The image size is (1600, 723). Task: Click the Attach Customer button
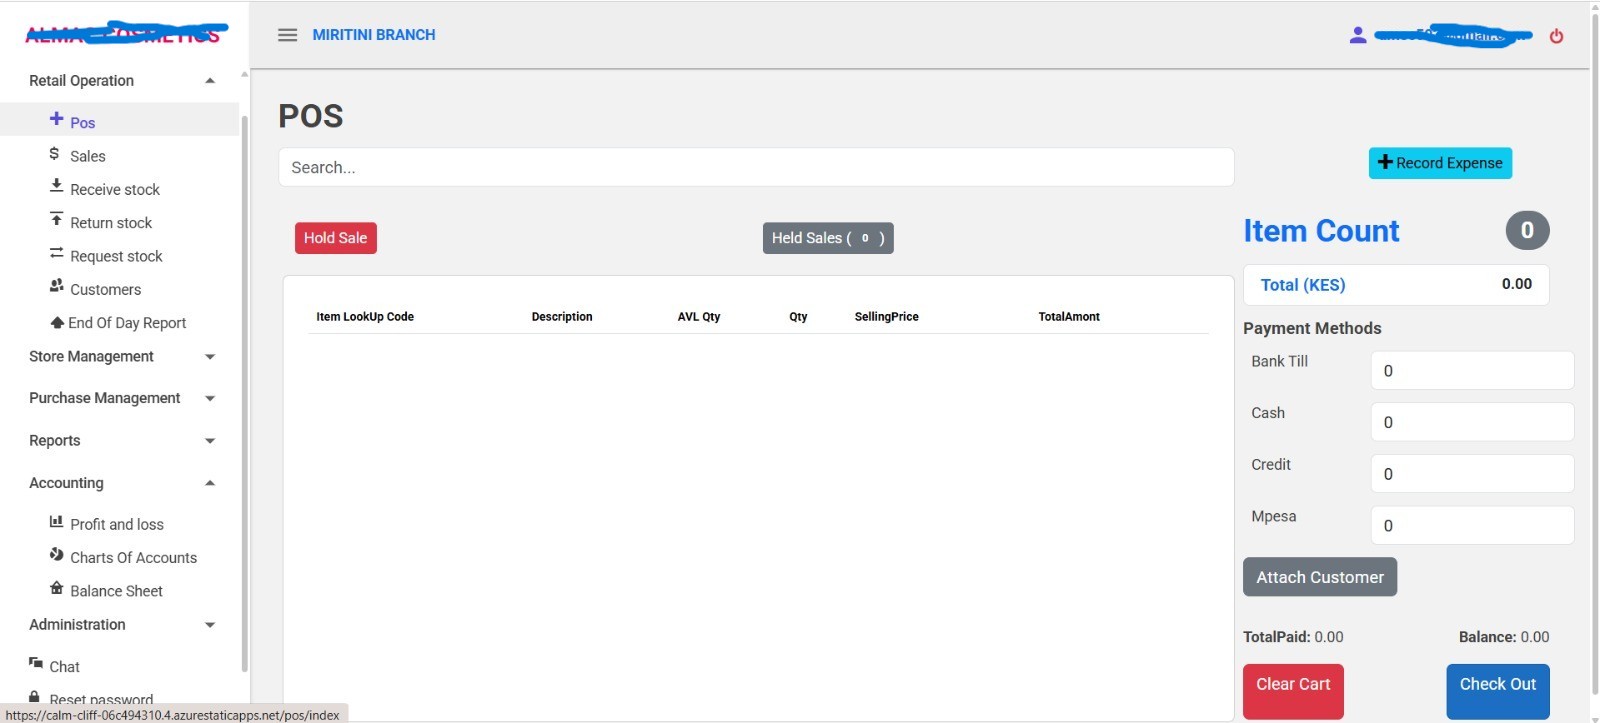pyautogui.click(x=1320, y=577)
